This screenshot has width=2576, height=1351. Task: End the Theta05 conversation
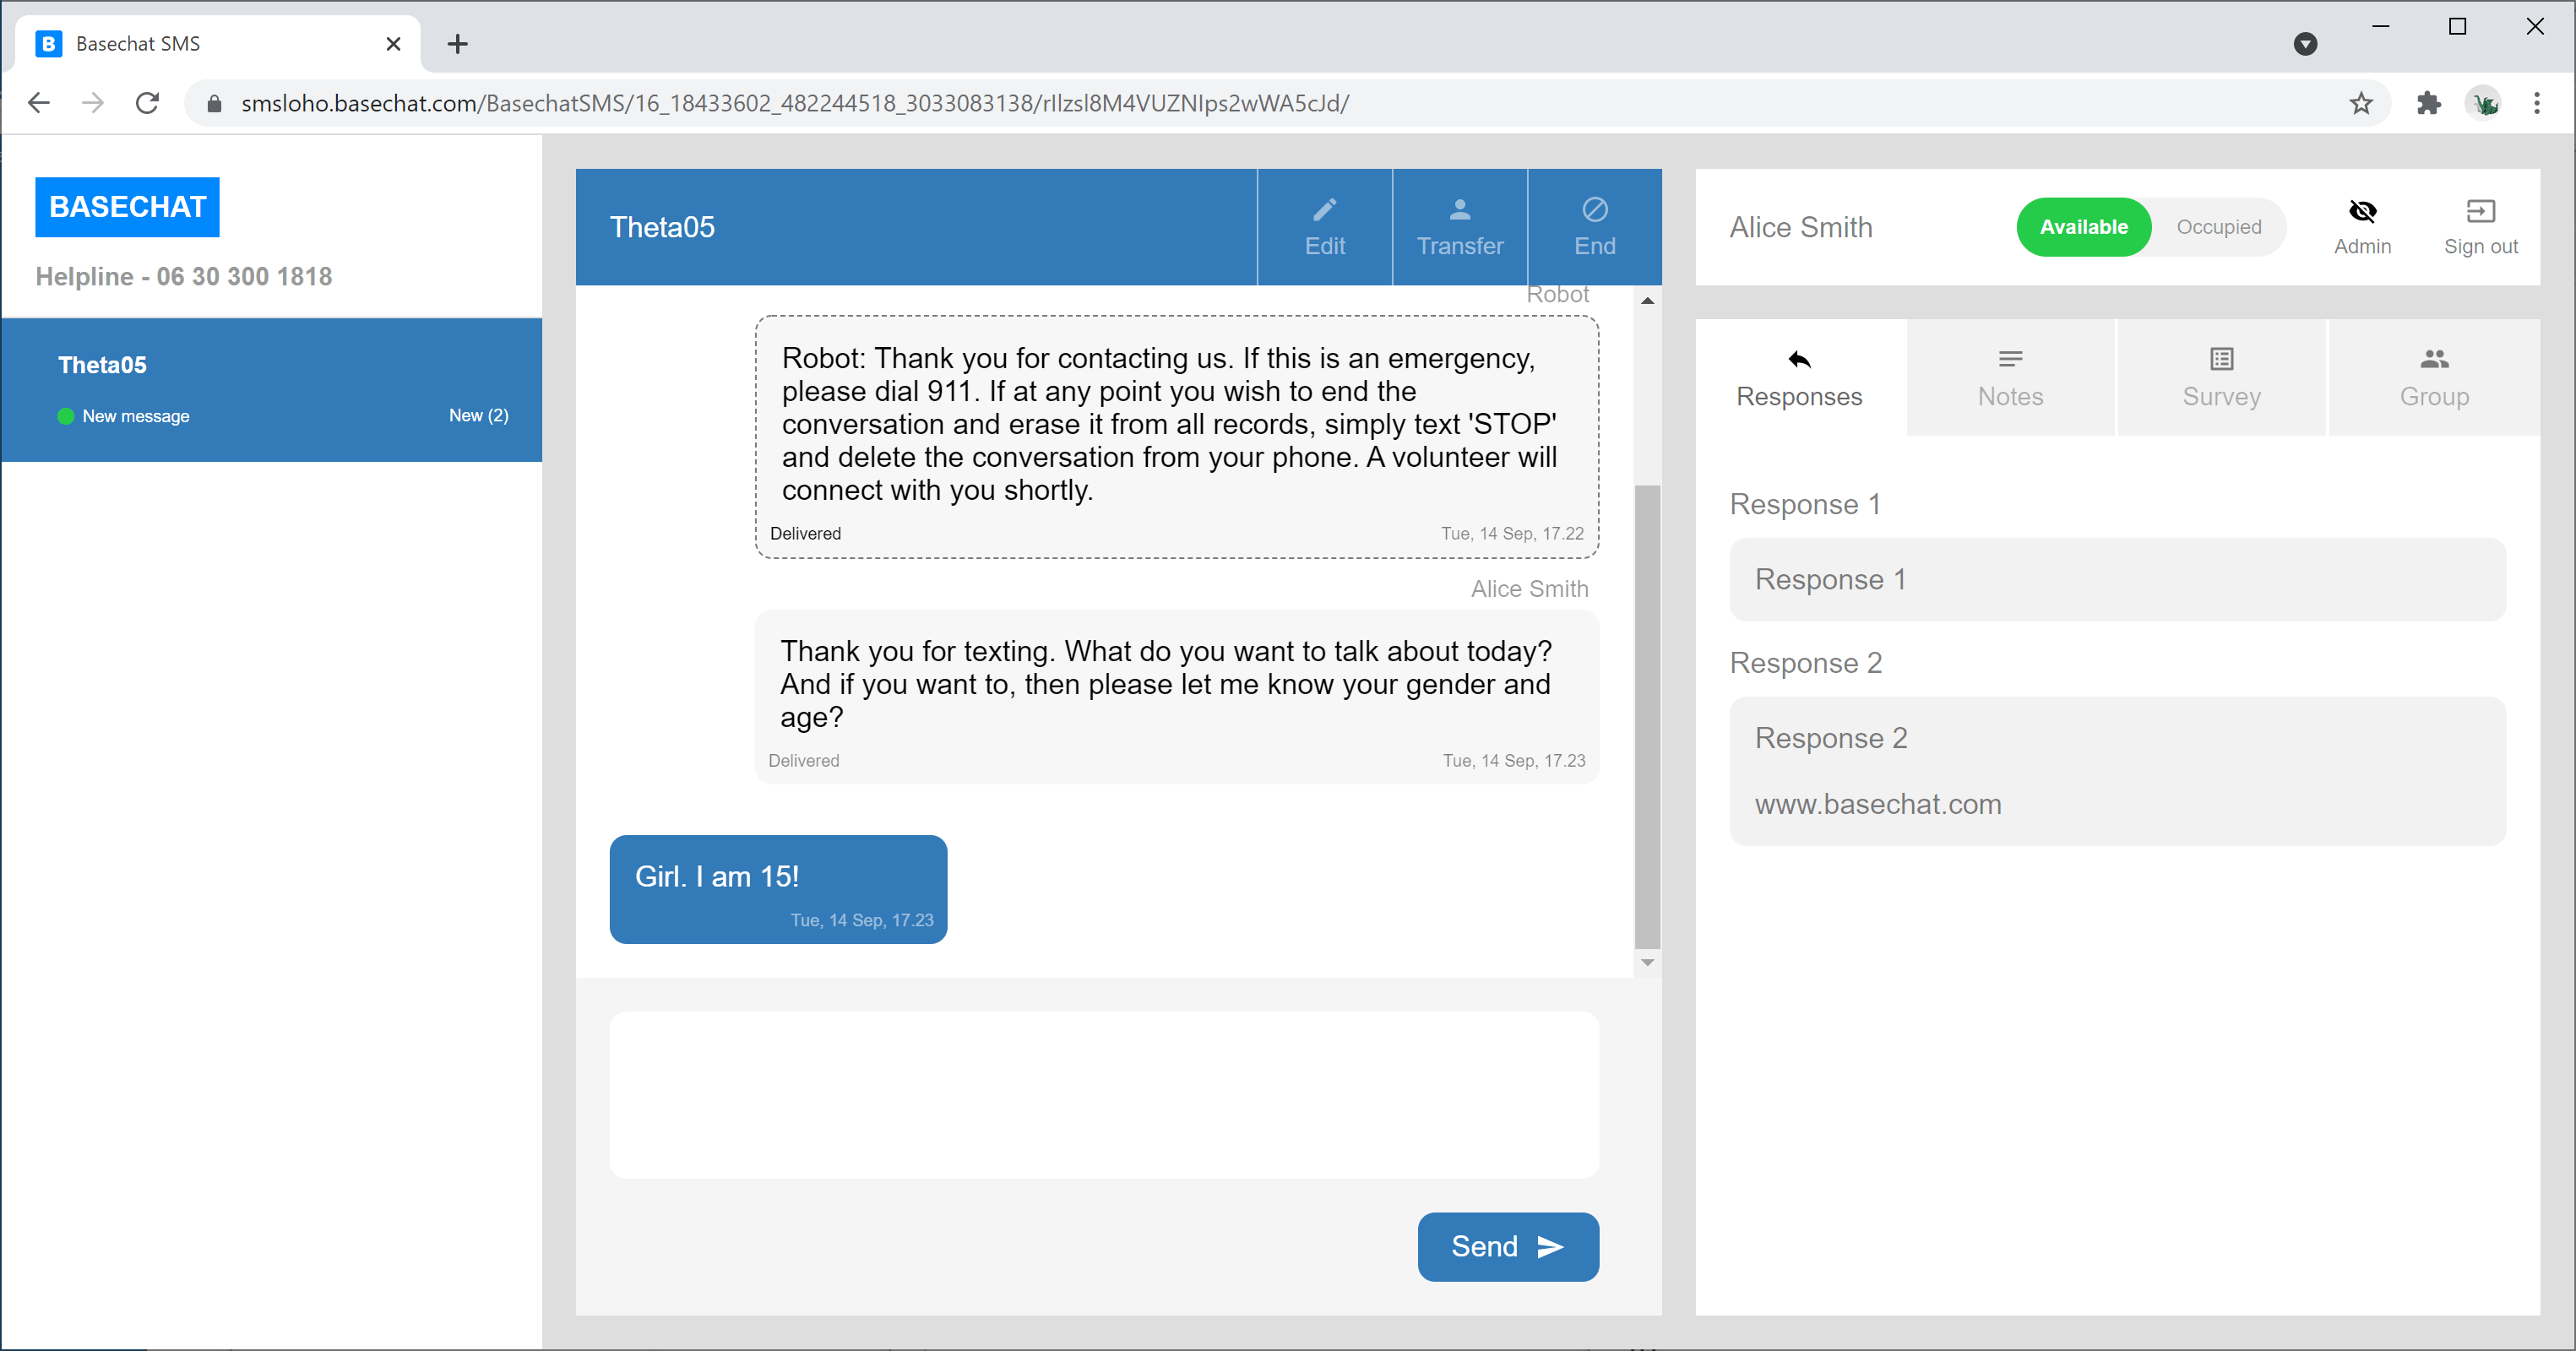click(1594, 227)
